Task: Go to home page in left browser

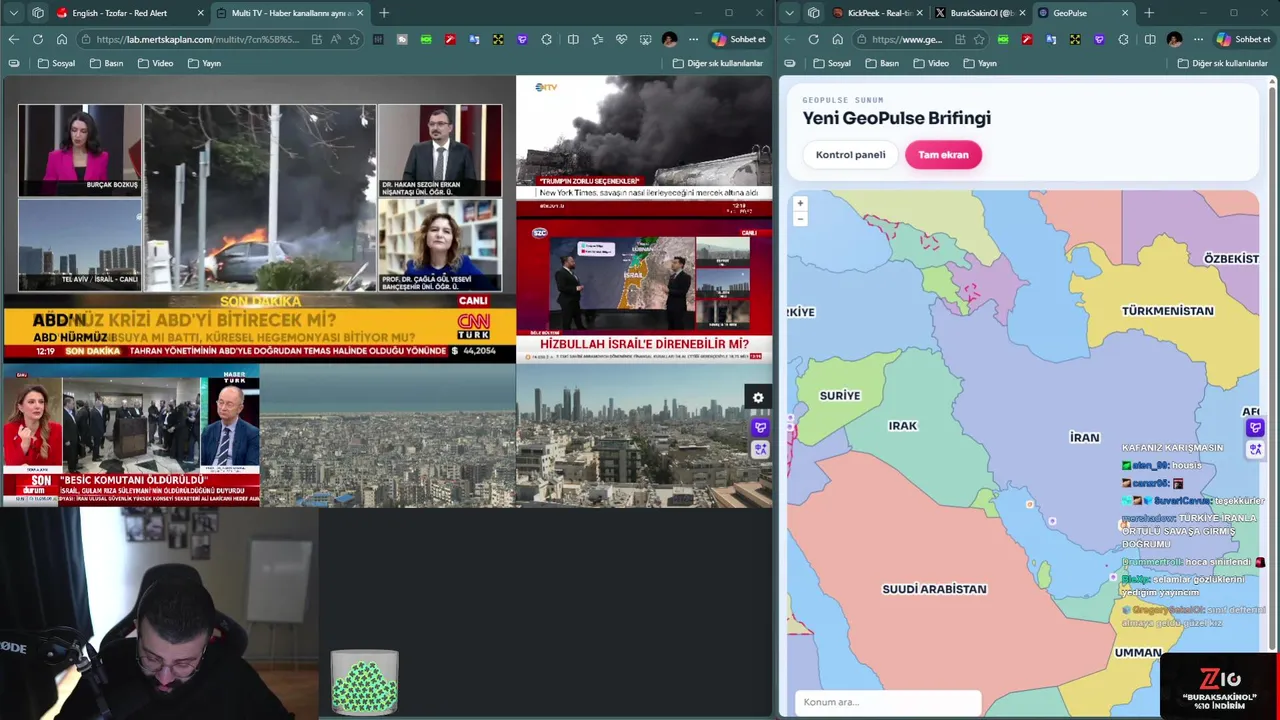Action: (62, 39)
